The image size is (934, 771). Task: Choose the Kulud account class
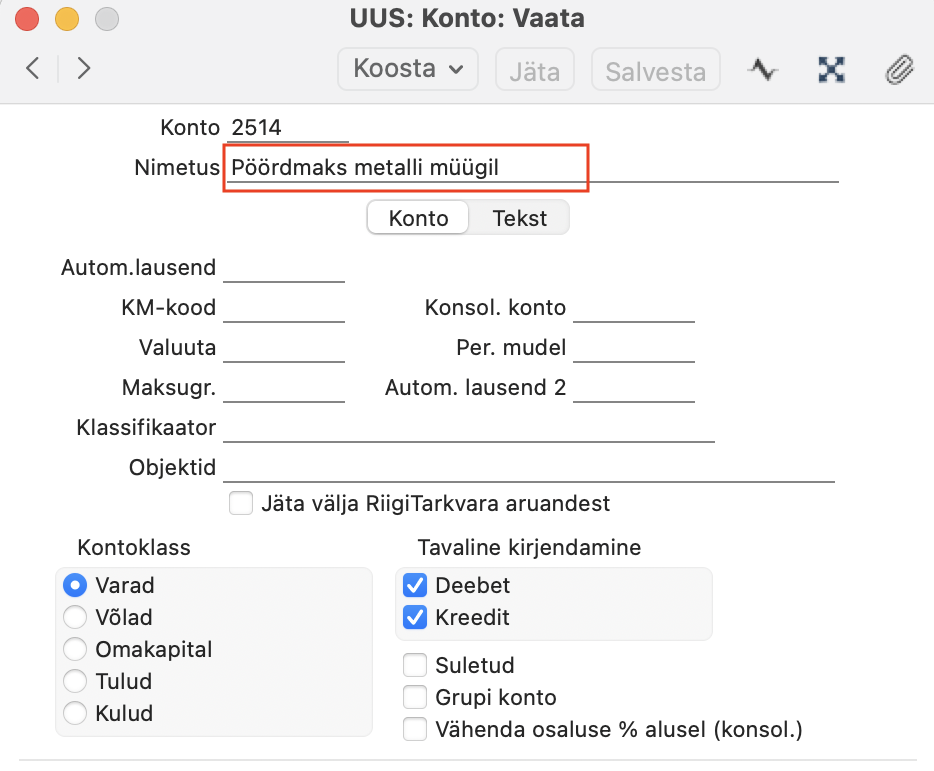tap(75, 713)
